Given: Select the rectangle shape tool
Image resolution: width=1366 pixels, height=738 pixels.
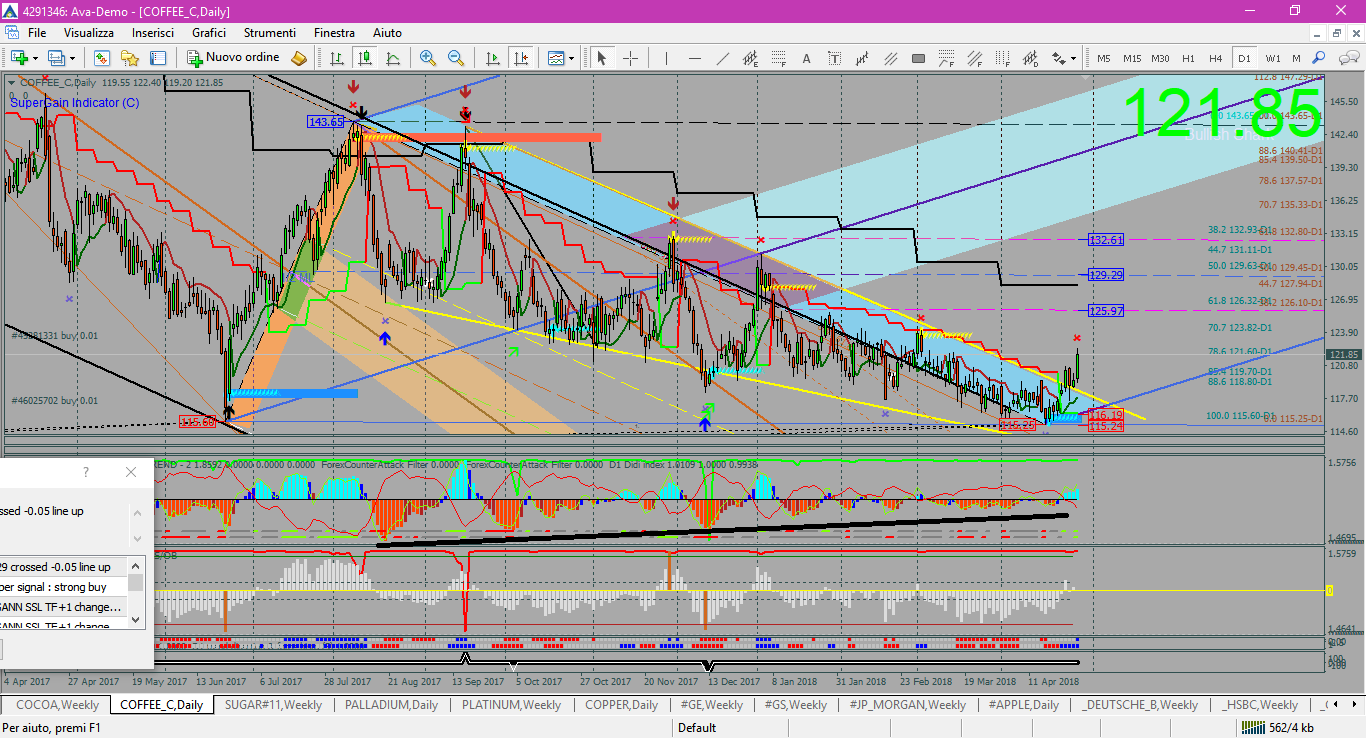Looking at the screenshot, I should pos(918,58).
